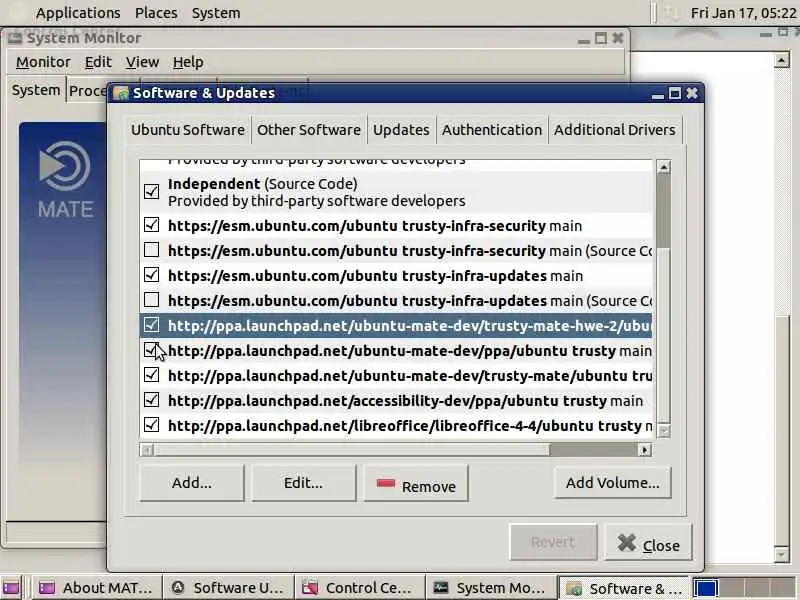
Task: Switch to About MATE taskbar window
Action: pos(96,588)
